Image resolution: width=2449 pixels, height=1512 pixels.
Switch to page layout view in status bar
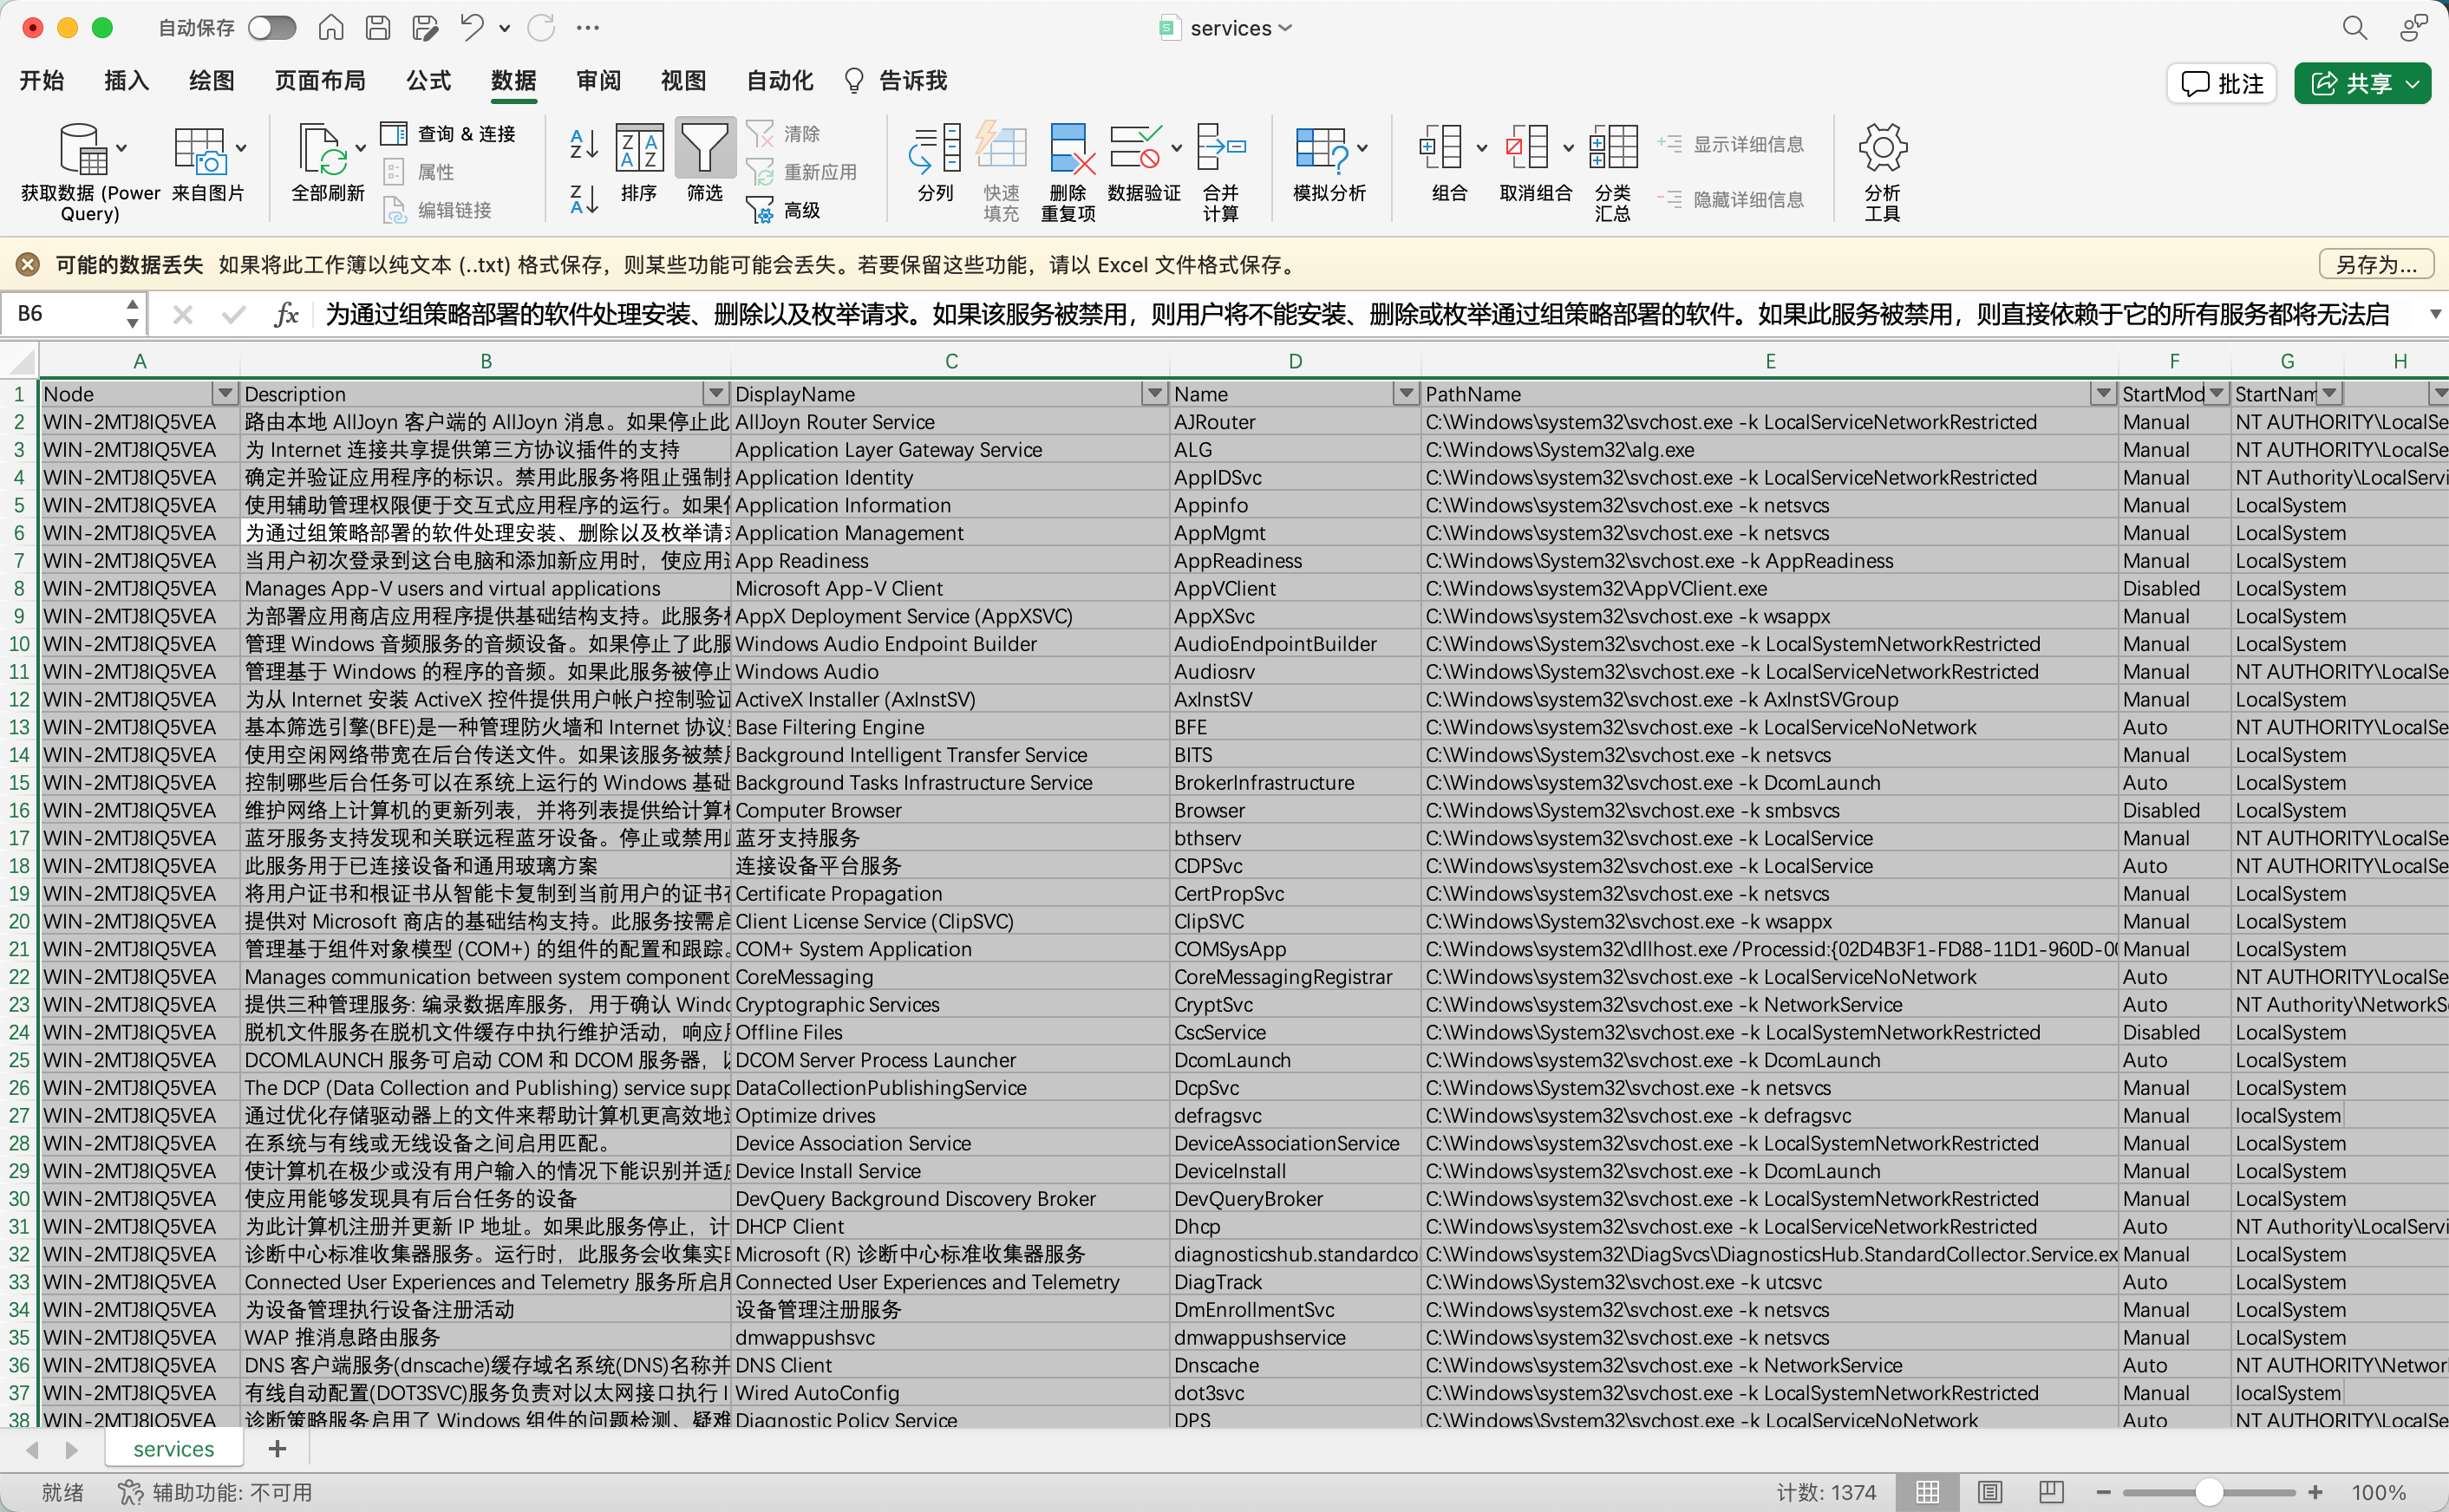pyautogui.click(x=1990, y=1491)
